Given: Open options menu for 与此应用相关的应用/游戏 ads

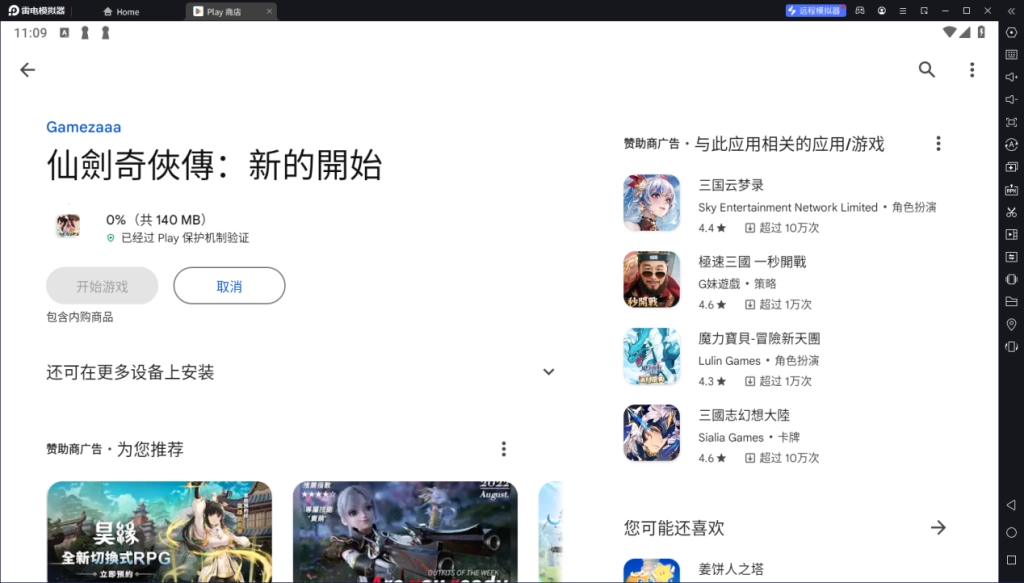Looking at the screenshot, I should [938, 144].
